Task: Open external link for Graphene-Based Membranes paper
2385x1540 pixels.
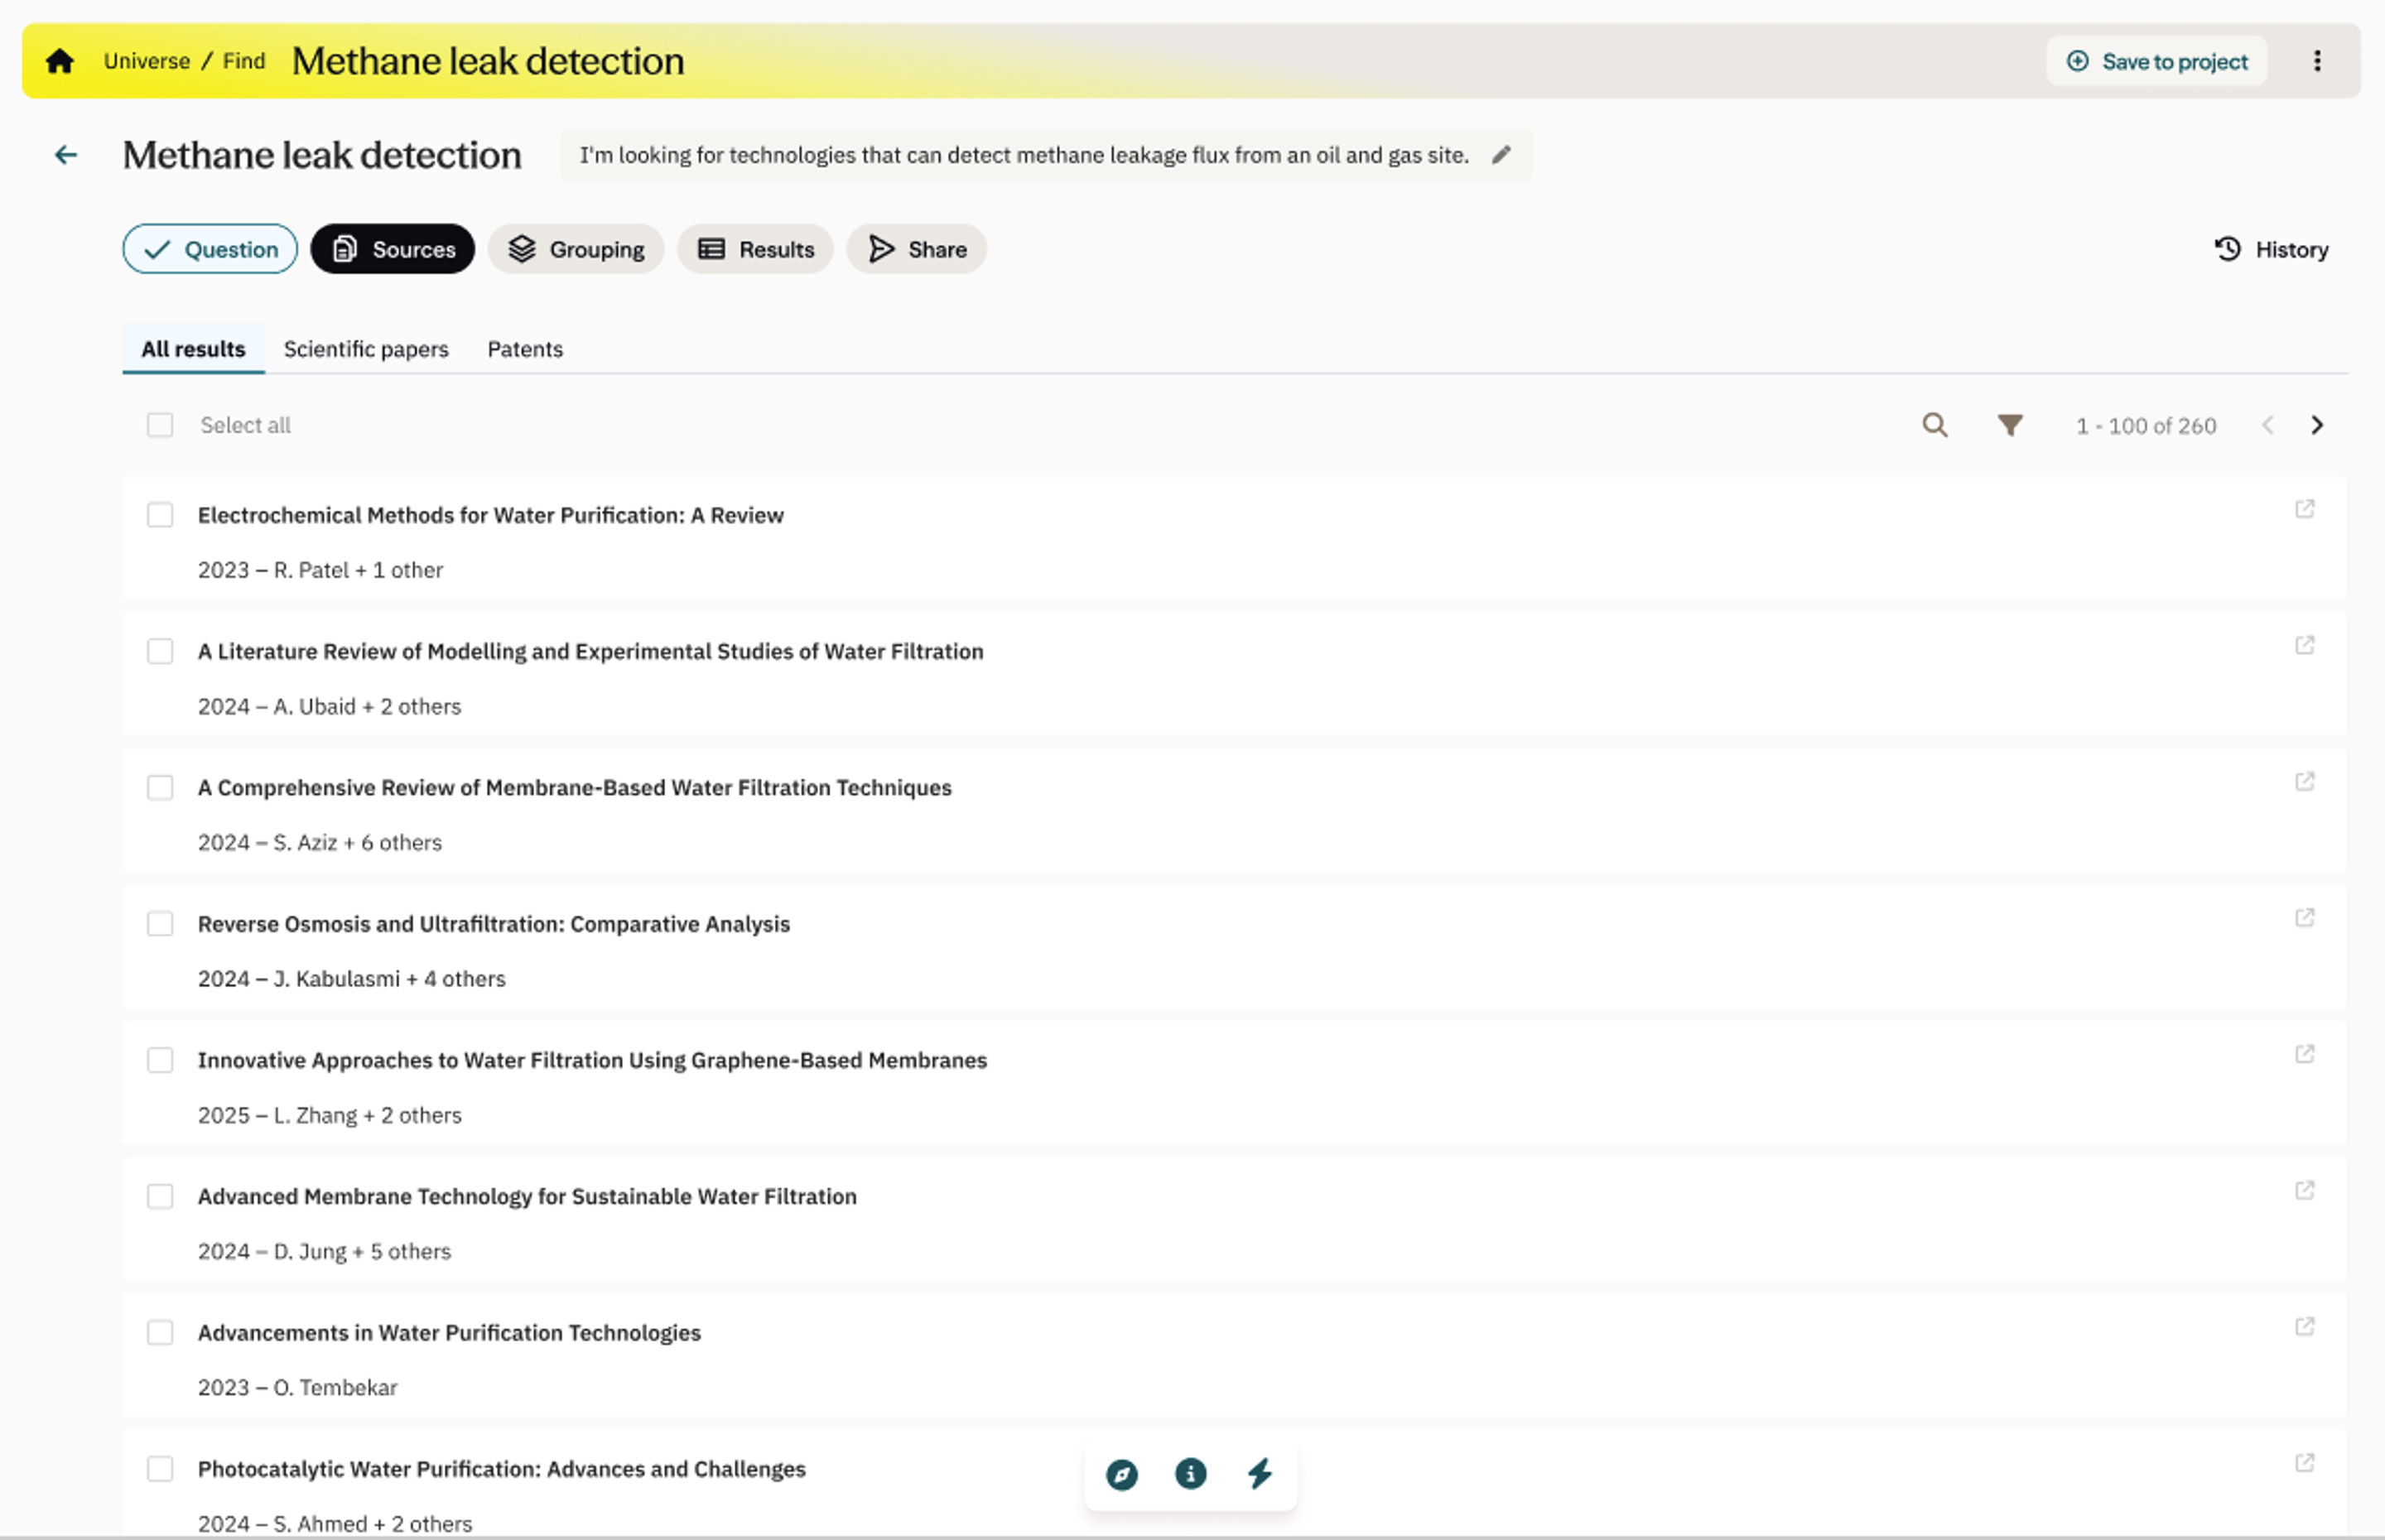Action: tap(2304, 1053)
